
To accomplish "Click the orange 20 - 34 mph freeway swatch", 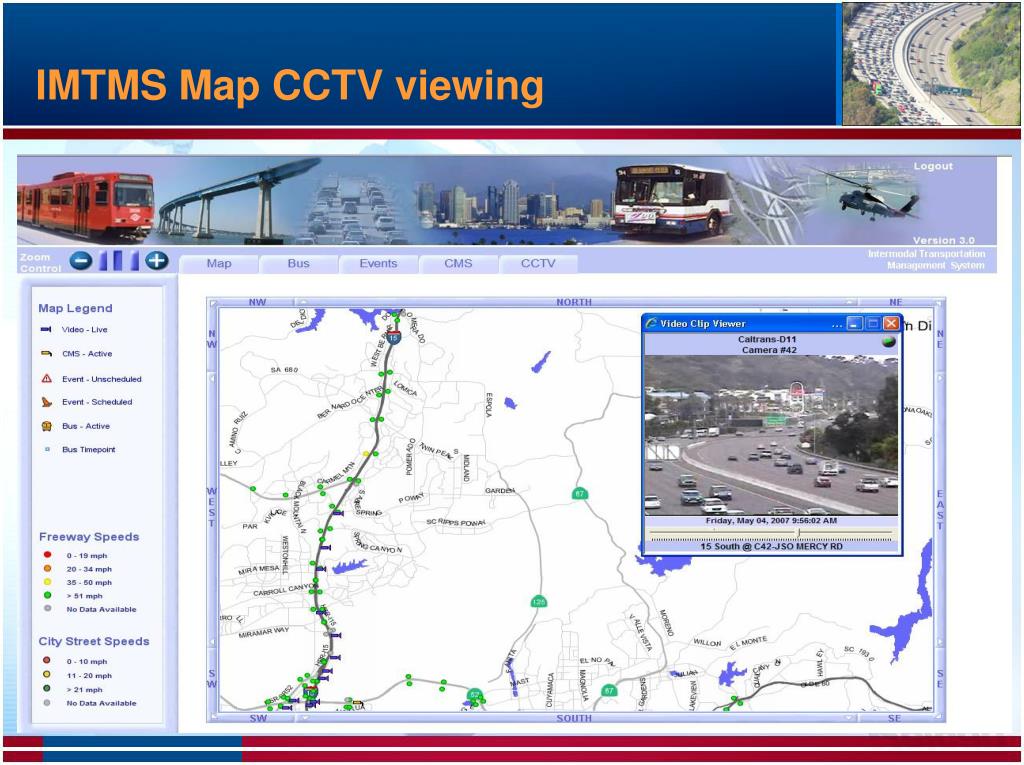I will pyautogui.click(x=47, y=568).
